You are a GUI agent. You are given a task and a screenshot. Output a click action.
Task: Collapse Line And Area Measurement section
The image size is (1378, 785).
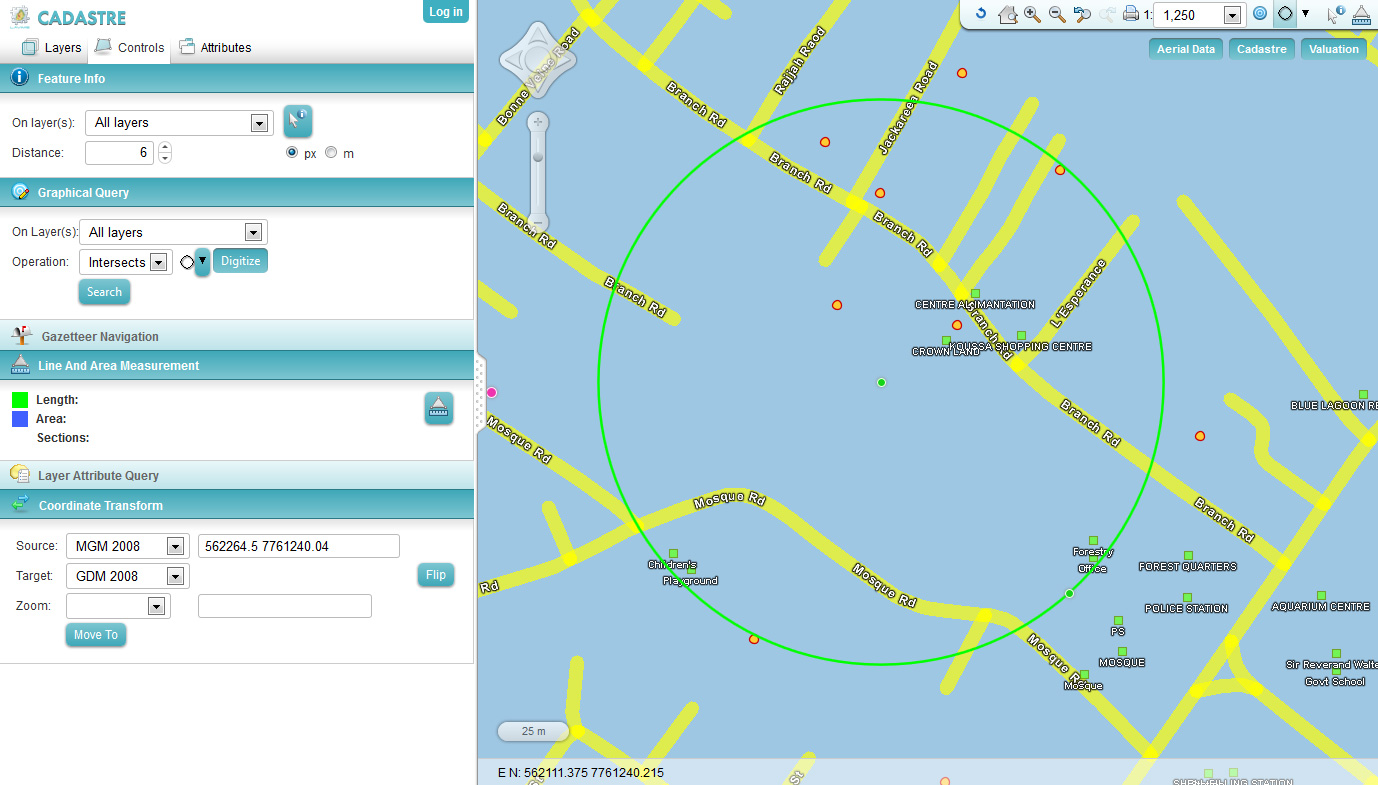237,365
